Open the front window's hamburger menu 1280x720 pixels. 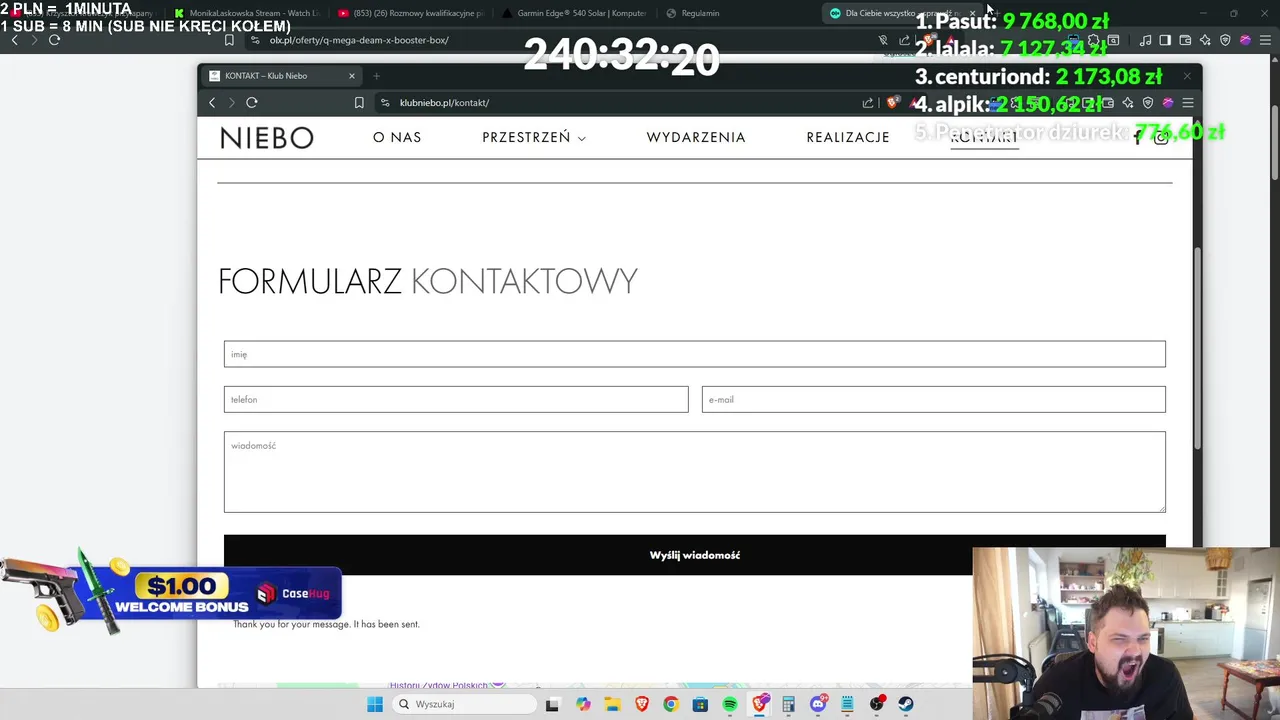pyautogui.click(x=1188, y=103)
